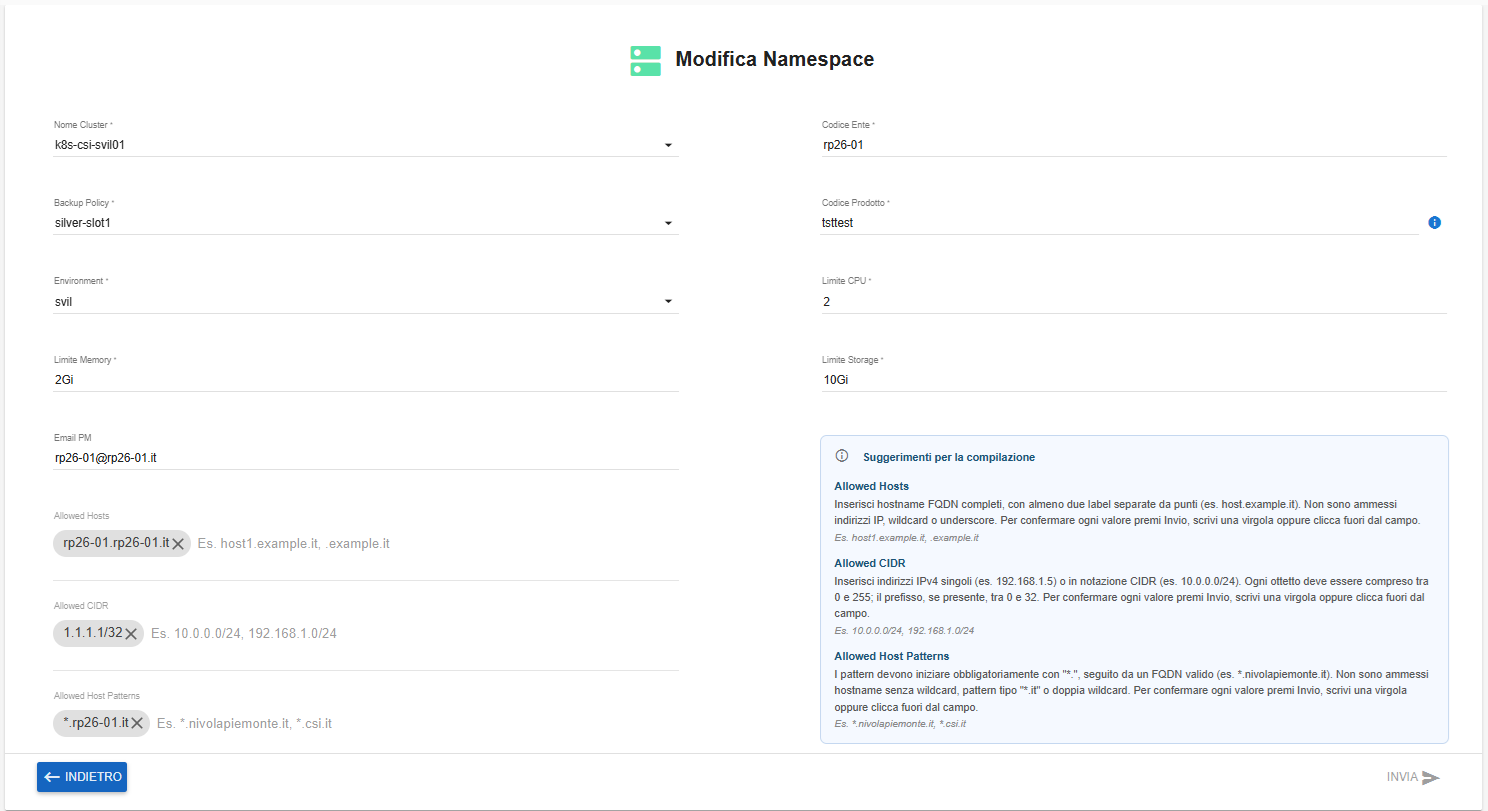The image size is (1488, 811).
Task: Click the Modifica Namespace title
Action: click(775, 59)
